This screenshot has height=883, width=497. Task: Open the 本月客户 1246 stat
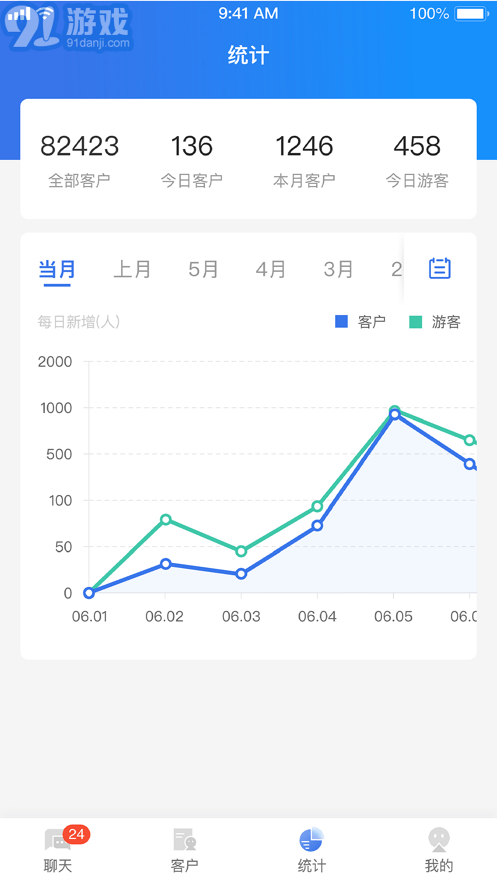(x=305, y=160)
